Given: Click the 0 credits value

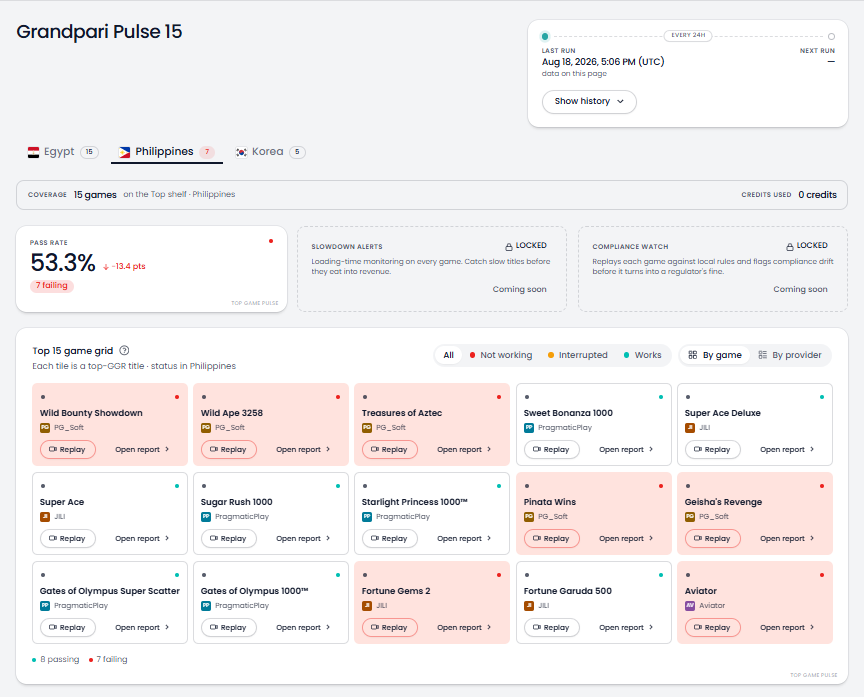Looking at the screenshot, I should [x=817, y=195].
